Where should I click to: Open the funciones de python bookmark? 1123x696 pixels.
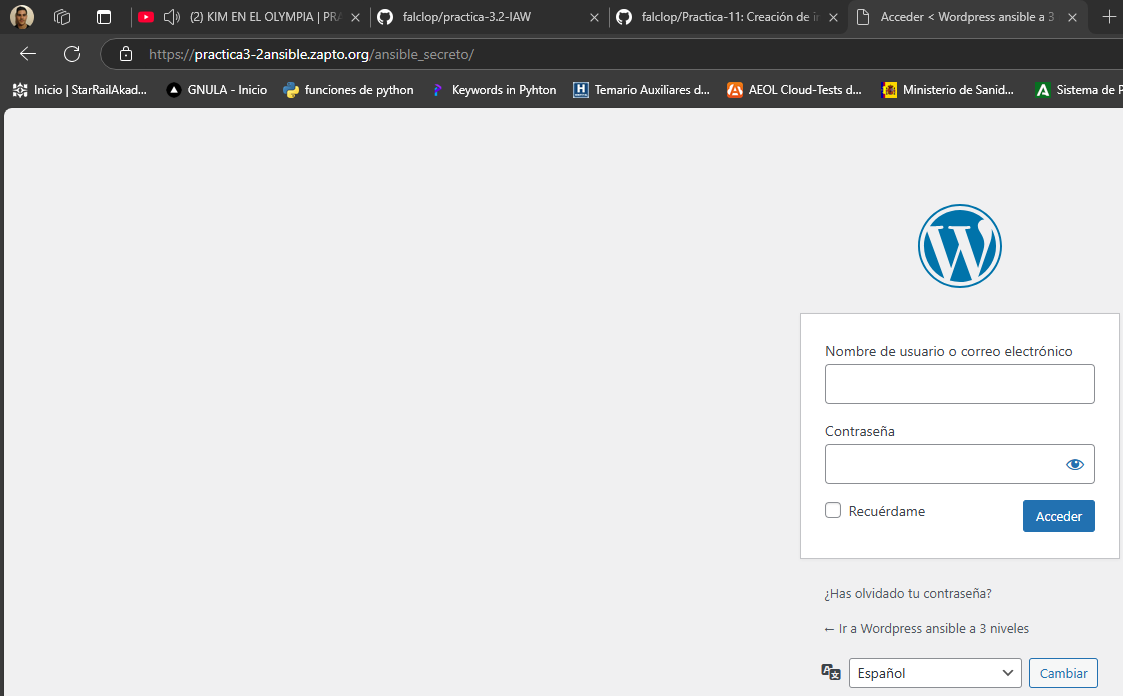[348, 90]
